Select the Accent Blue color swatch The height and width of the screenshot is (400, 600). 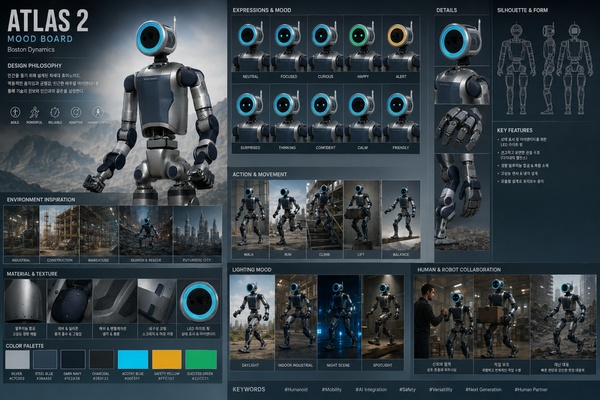pyautogui.click(x=133, y=359)
